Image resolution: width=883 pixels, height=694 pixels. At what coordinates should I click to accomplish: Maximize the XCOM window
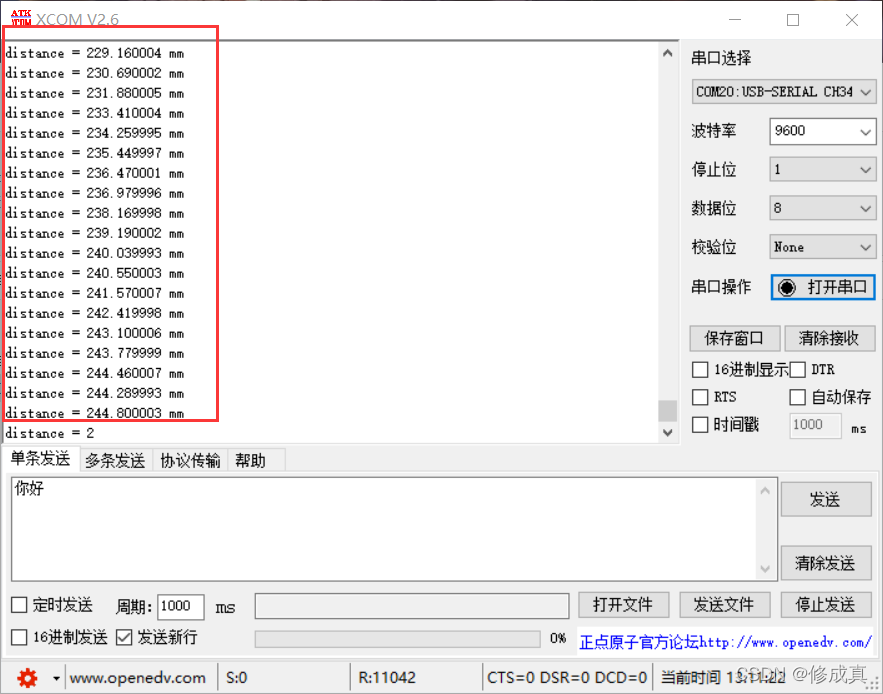tap(793, 20)
